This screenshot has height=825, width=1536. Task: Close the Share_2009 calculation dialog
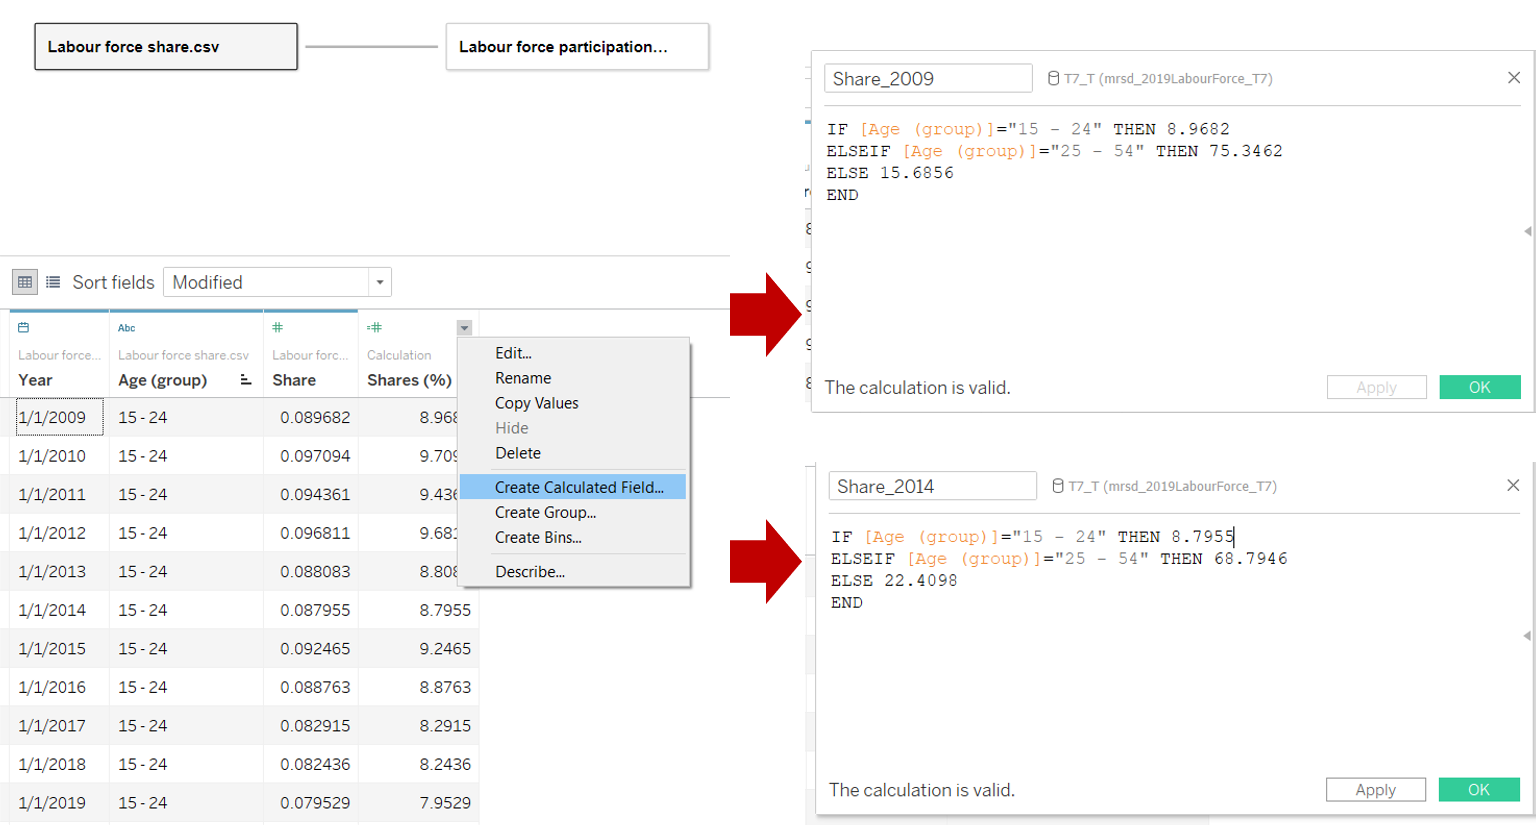point(1513,78)
